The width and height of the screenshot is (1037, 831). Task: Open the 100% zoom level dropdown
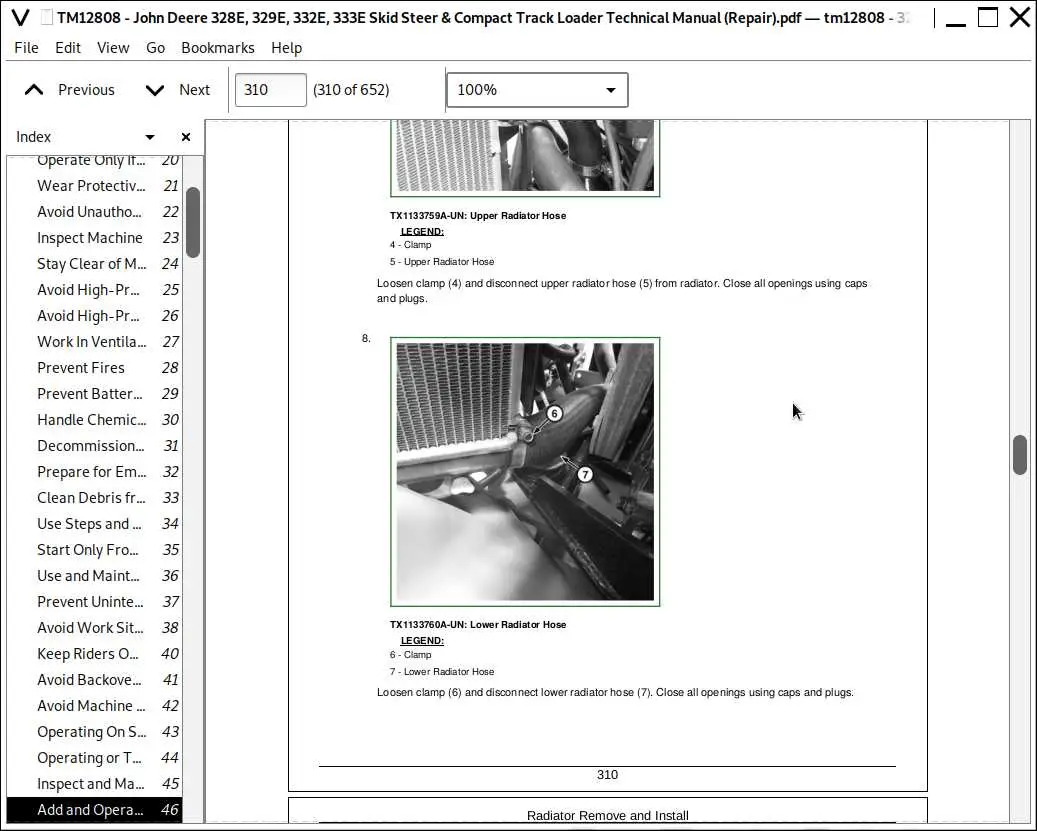click(x=537, y=90)
